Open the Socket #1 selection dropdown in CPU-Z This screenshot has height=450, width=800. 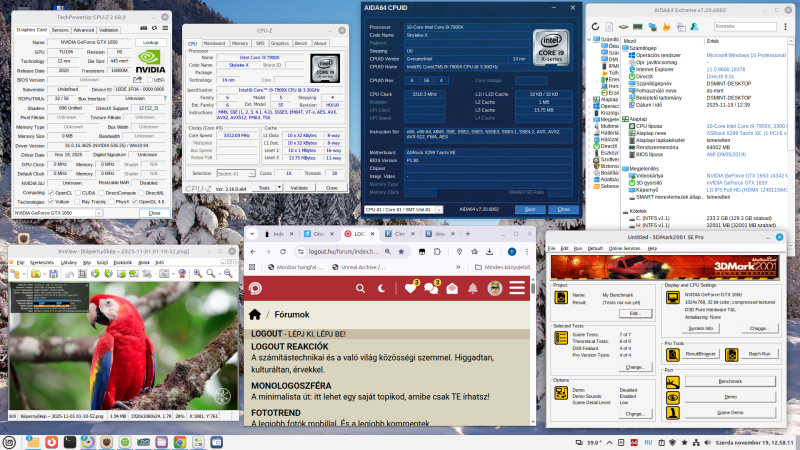[251, 173]
